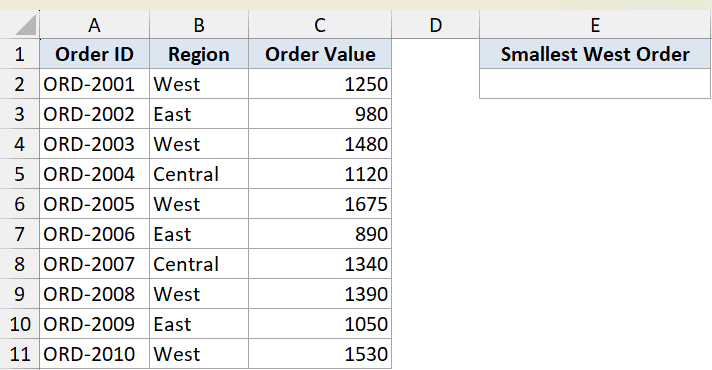
Task: Select the Central region cell for ORD-2007
Action: point(199,264)
